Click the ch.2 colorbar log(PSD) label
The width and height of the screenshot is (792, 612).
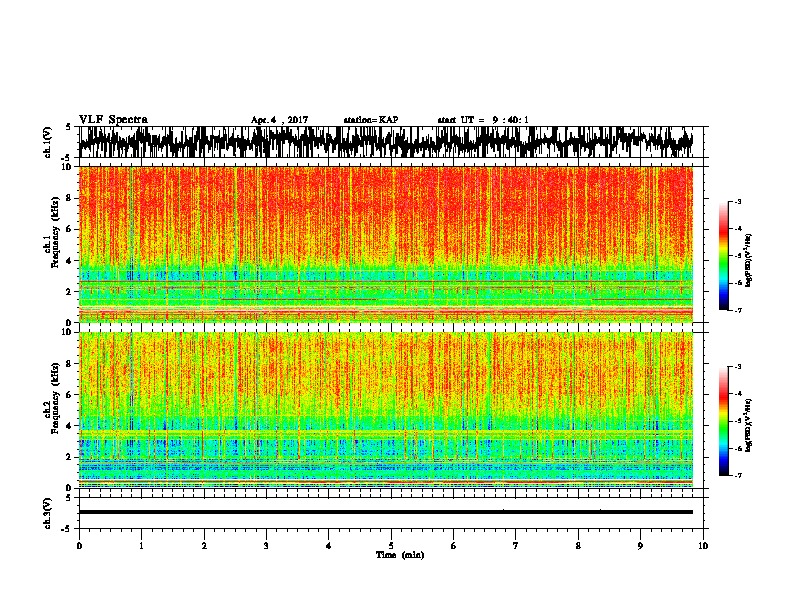click(x=748, y=425)
